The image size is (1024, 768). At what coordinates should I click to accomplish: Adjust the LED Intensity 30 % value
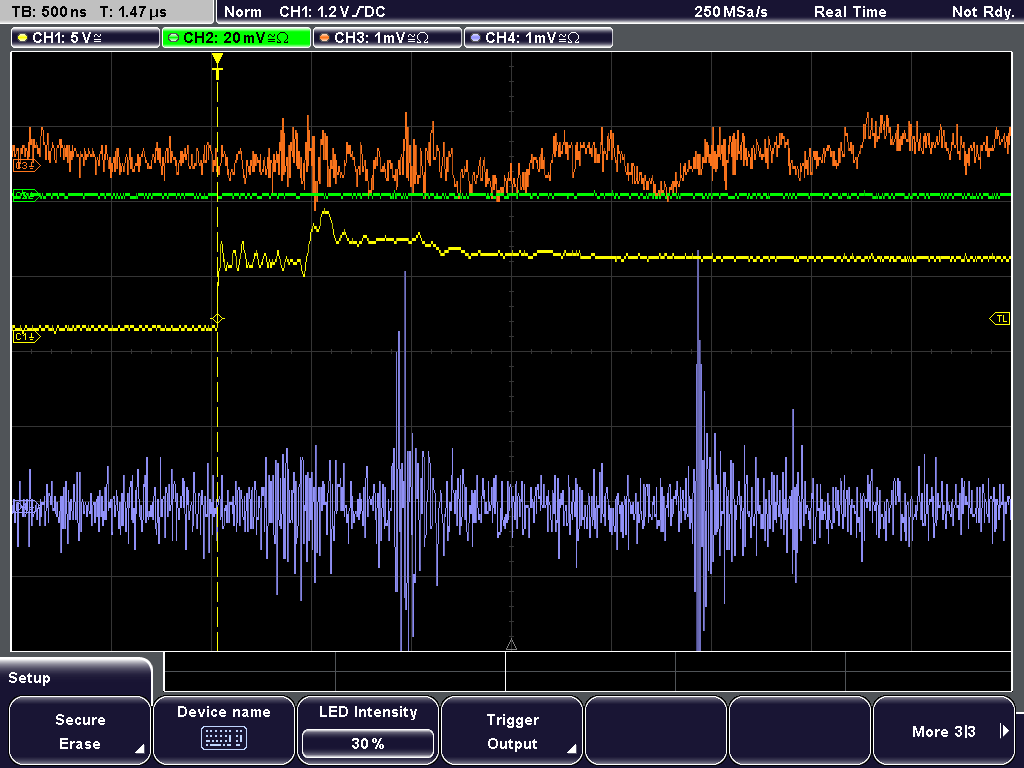click(368, 744)
